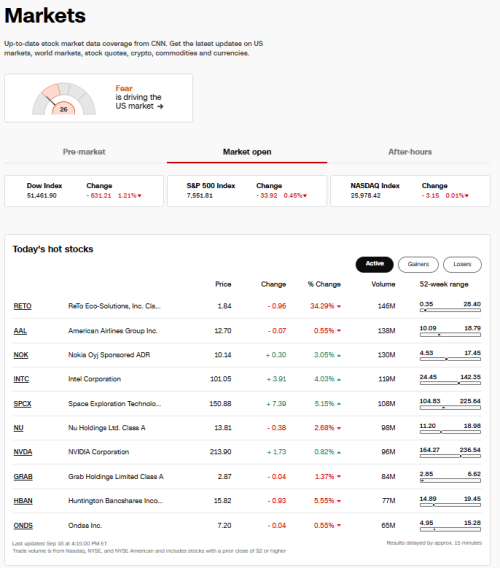
Task: Click the NOK 52-week range bar
Action: click(450, 359)
